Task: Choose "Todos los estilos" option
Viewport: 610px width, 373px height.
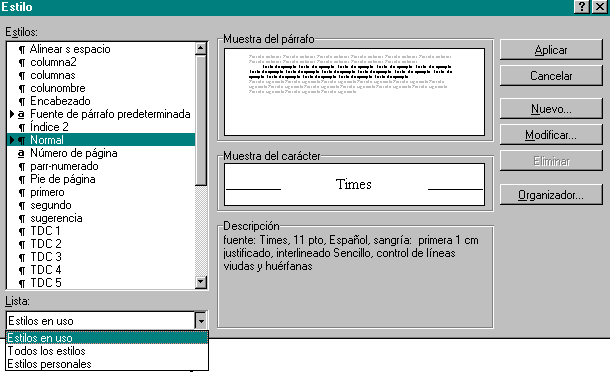Action: (107, 351)
